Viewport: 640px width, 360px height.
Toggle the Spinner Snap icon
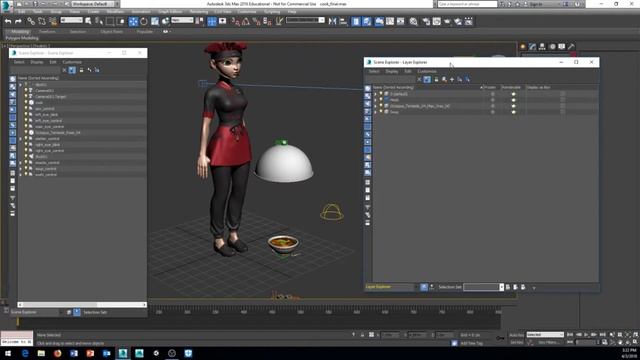[267, 21]
